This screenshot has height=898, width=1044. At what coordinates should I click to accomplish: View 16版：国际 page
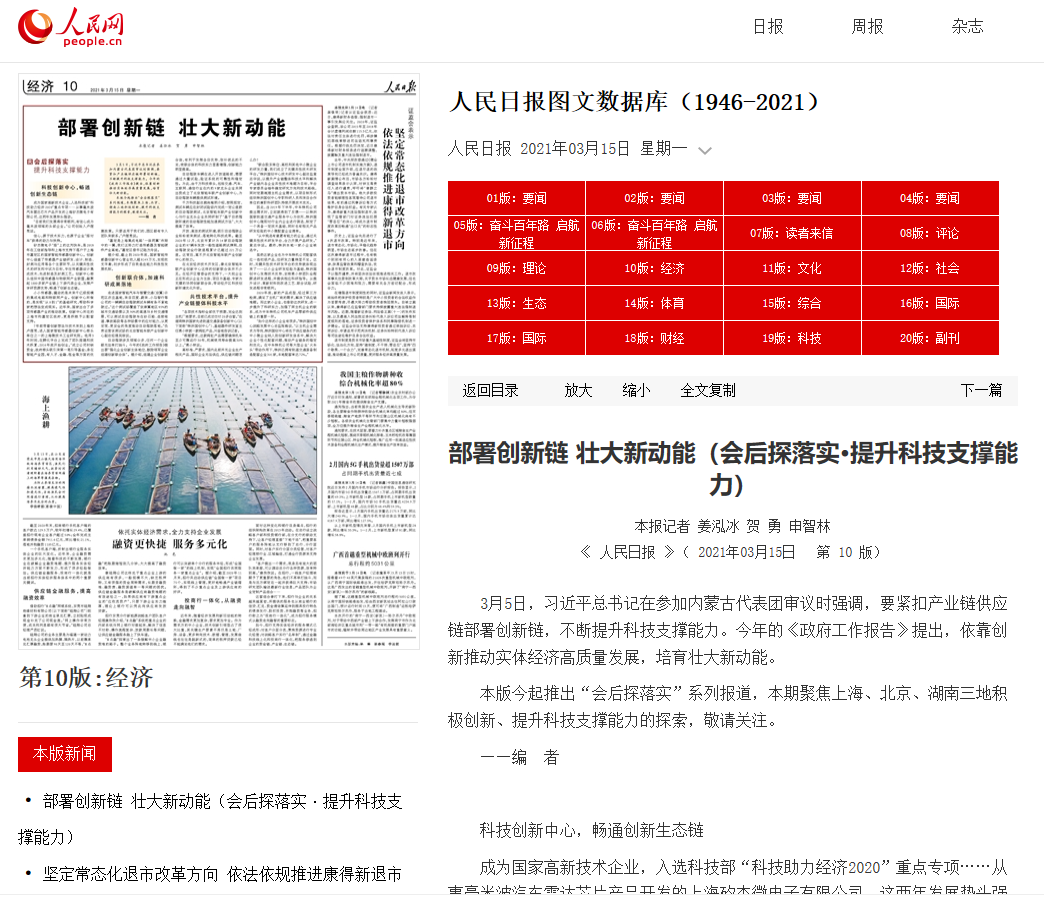pyautogui.click(x=929, y=304)
